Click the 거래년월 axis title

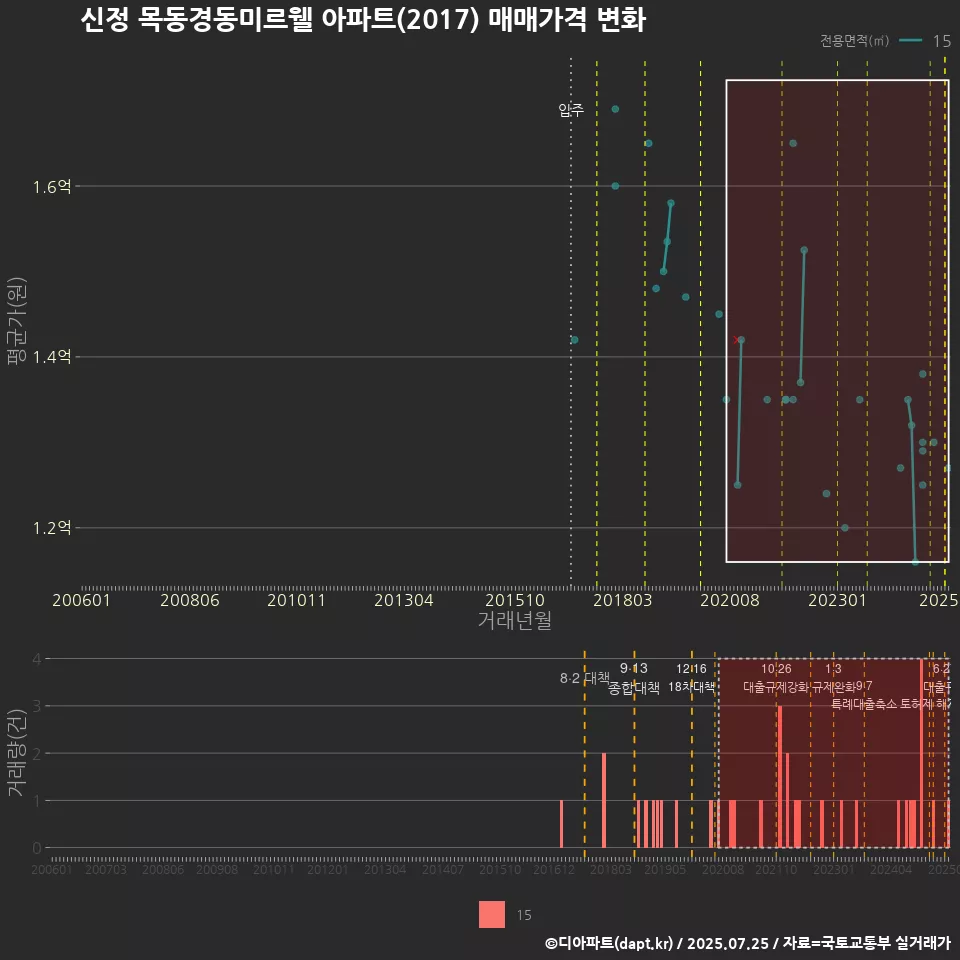514,620
